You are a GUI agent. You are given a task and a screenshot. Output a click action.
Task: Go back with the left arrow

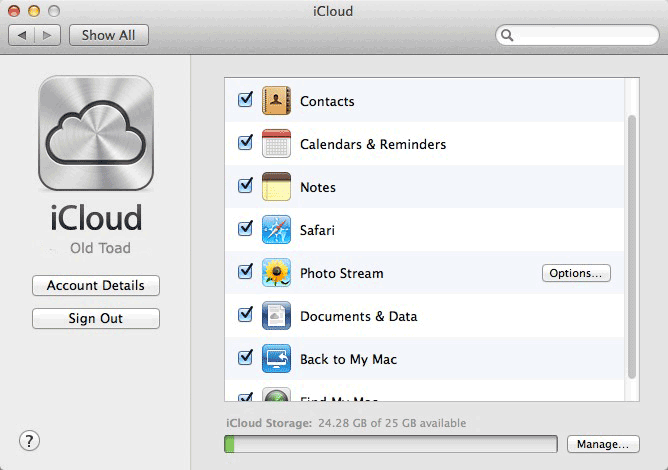tap(21, 35)
